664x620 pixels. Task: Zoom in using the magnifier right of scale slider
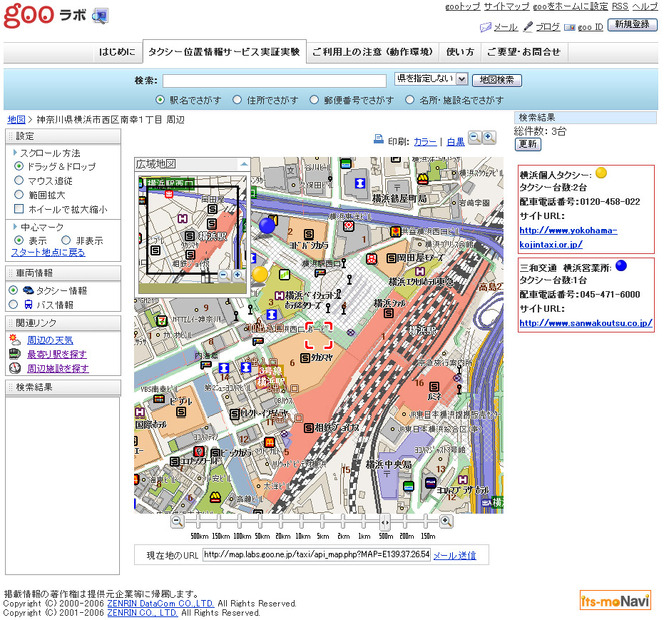pyautogui.click(x=445, y=521)
